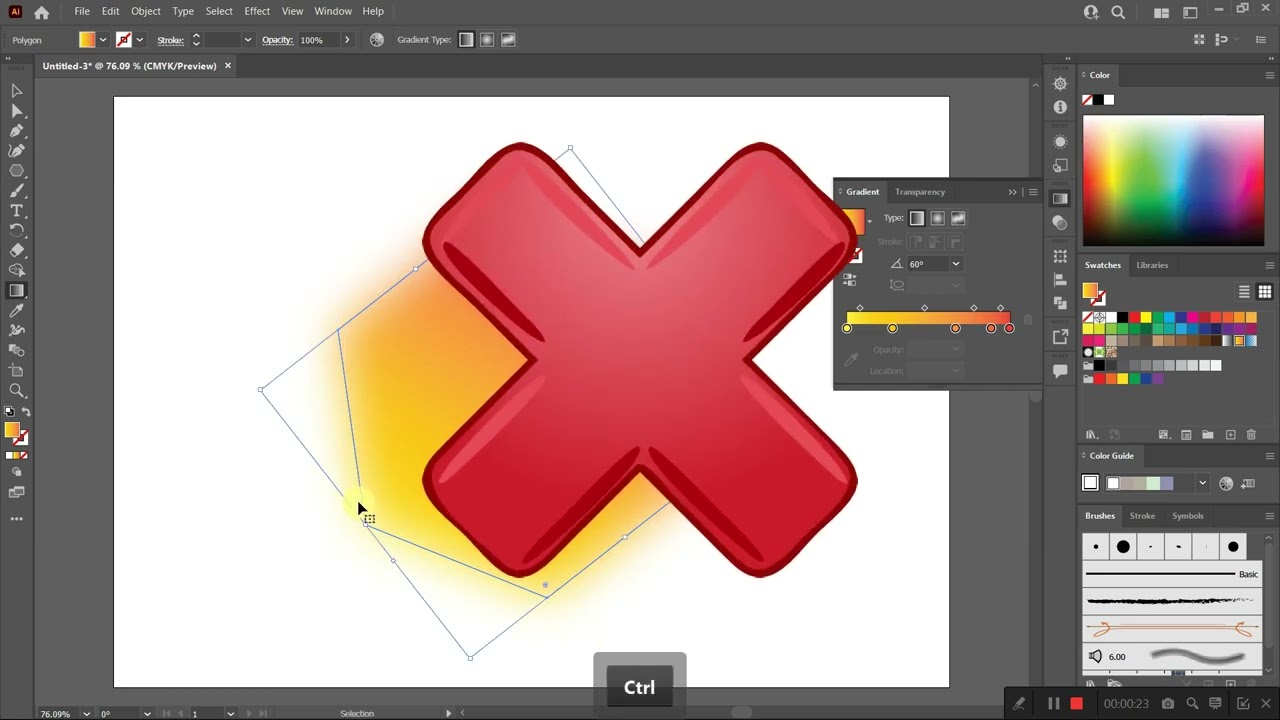
Task: Select the Basic brush stroke
Action: coord(1171,574)
